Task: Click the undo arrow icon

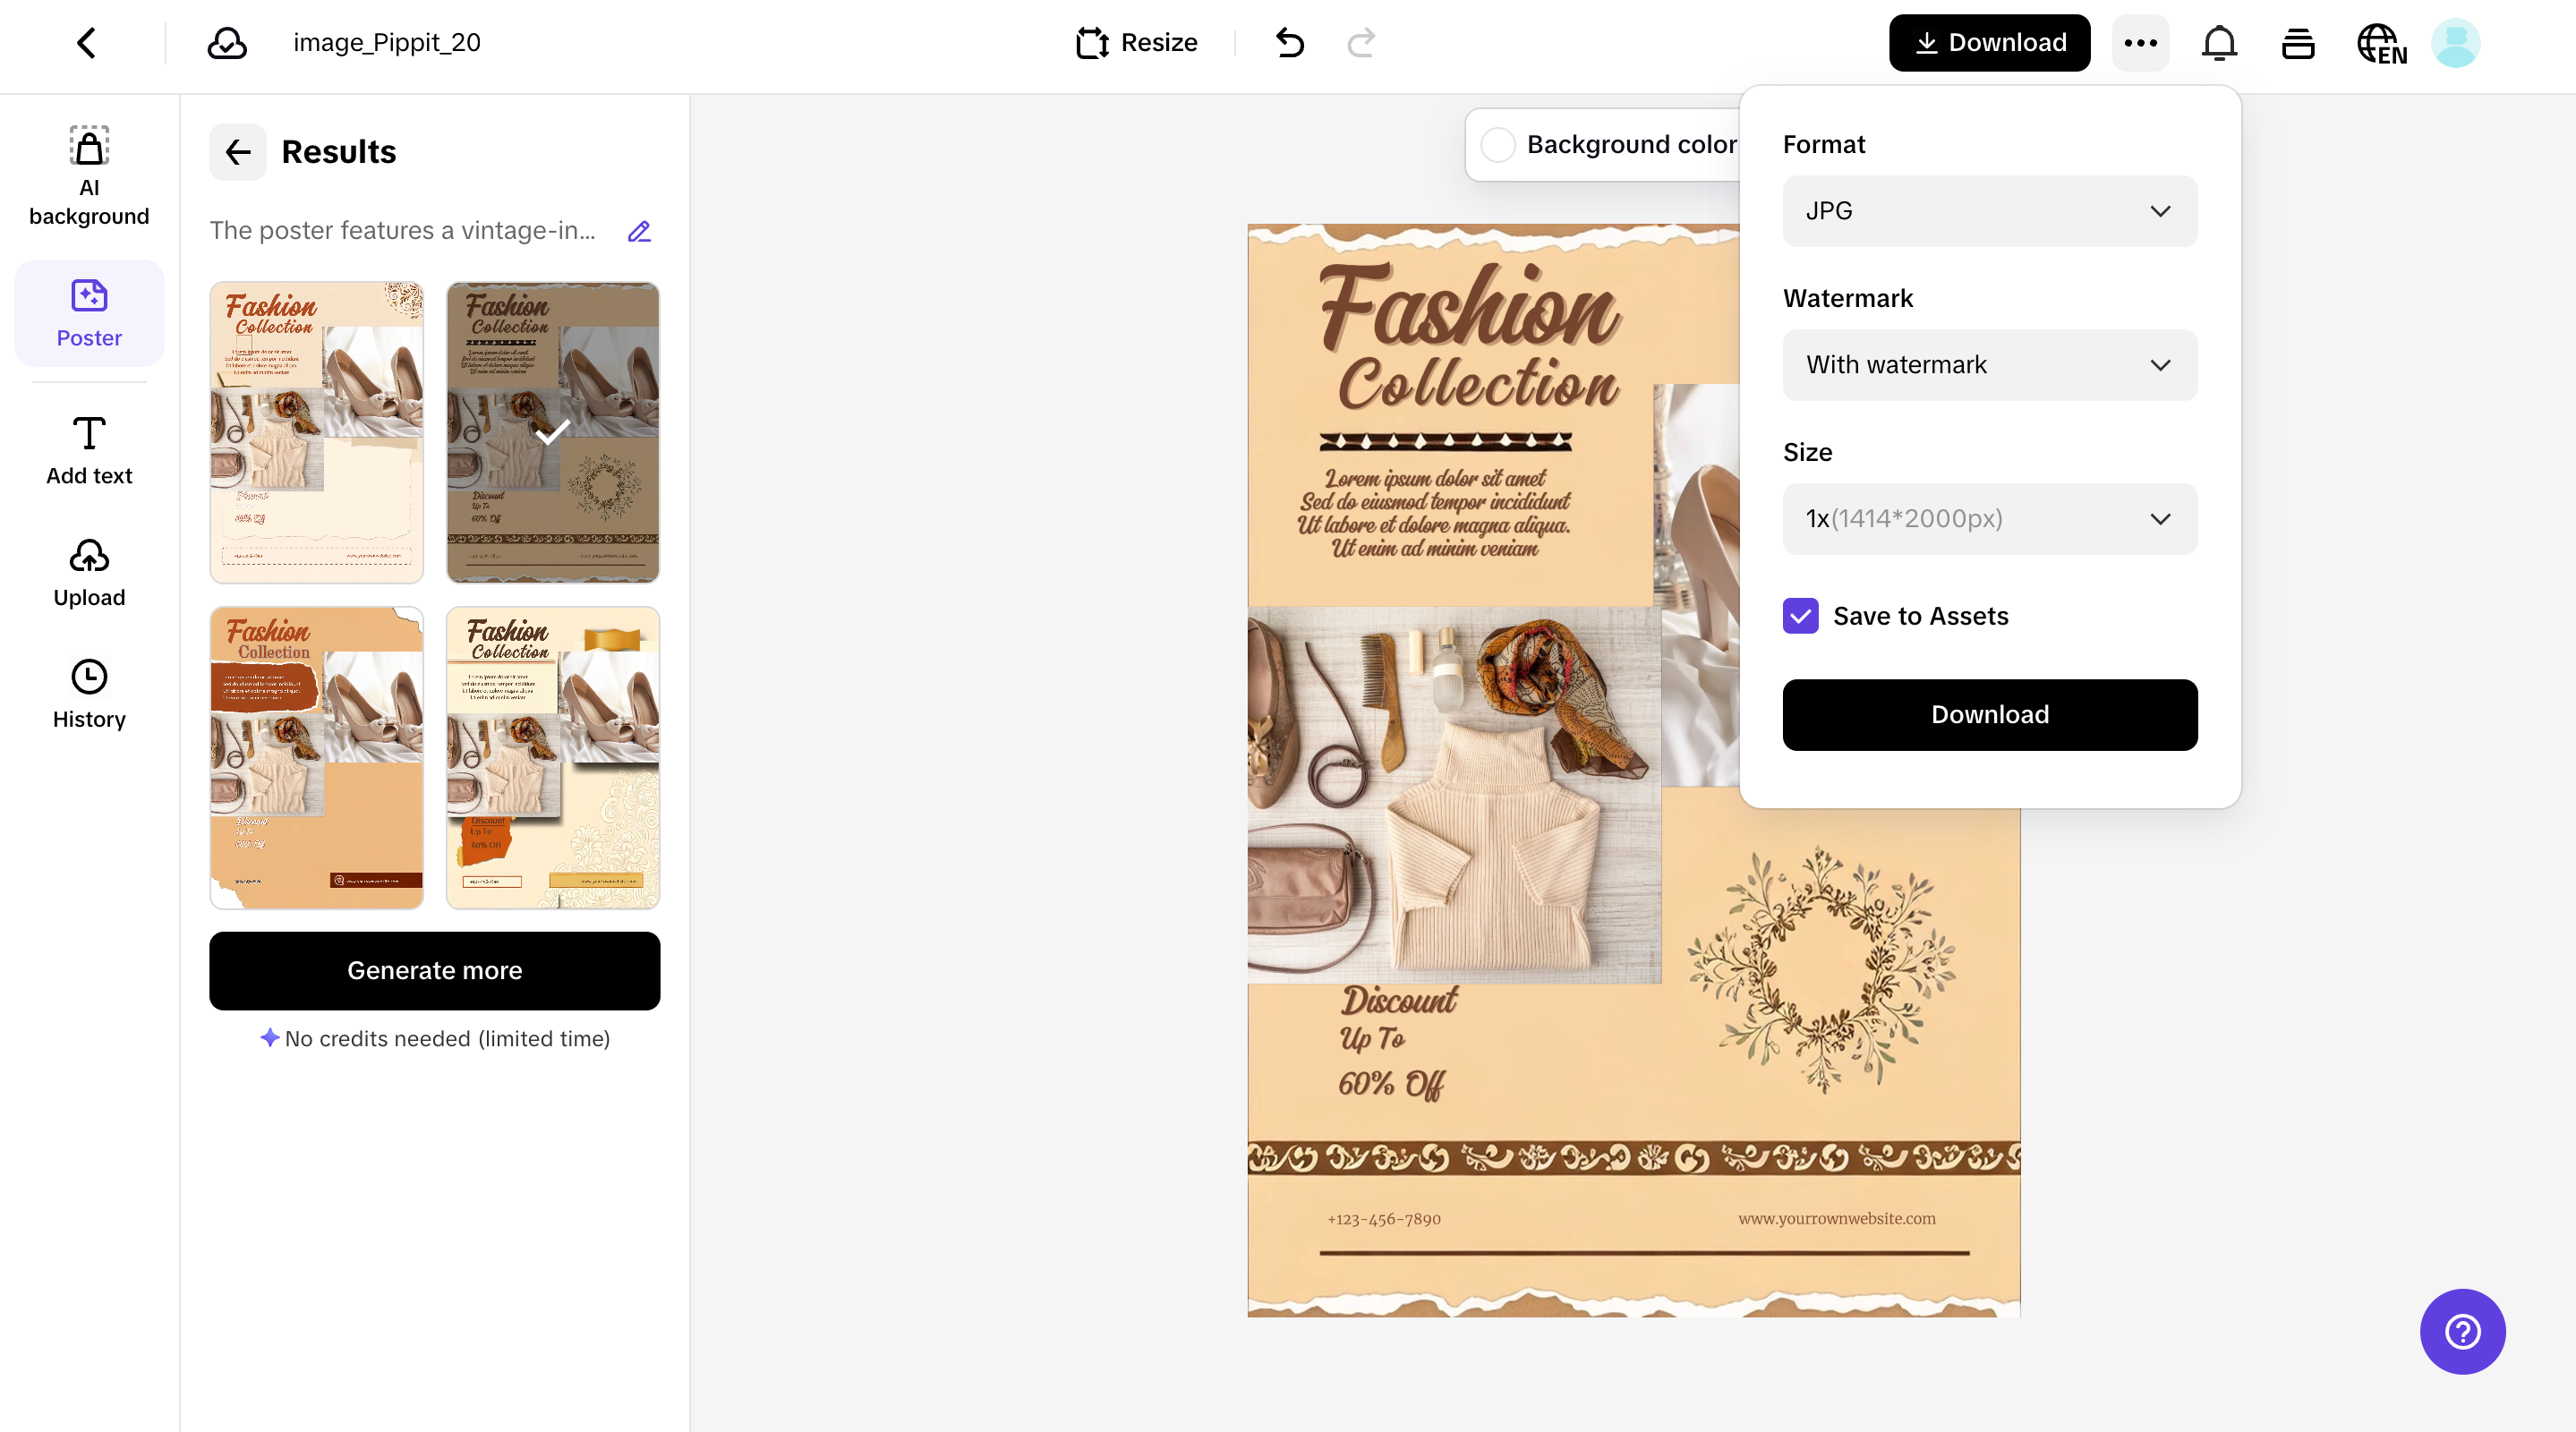Action: [1290, 43]
